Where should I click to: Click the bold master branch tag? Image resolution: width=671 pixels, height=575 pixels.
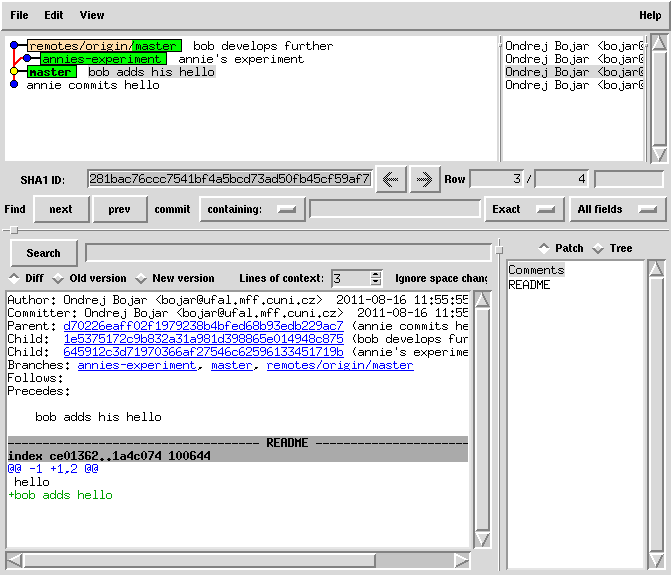[50, 72]
